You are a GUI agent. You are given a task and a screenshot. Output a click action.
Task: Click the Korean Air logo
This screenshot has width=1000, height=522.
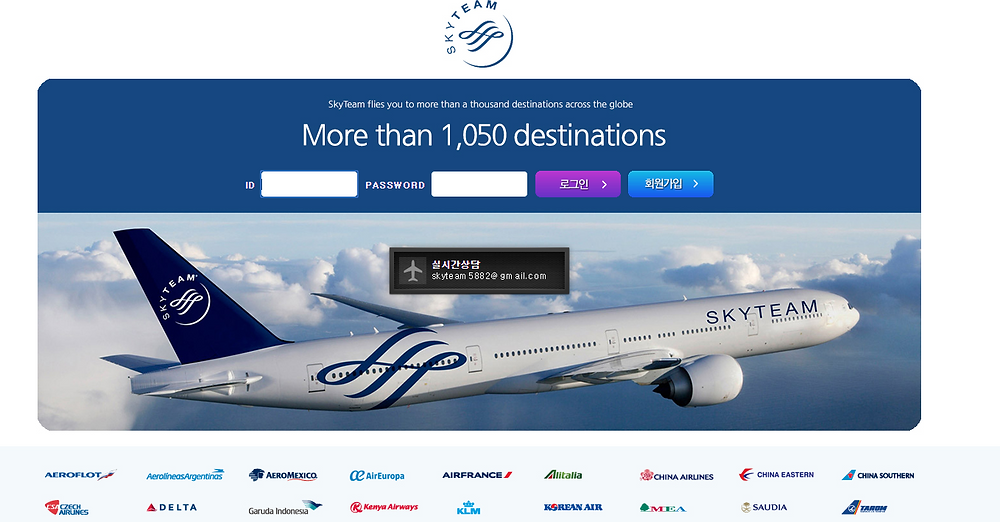click(573, 507)
